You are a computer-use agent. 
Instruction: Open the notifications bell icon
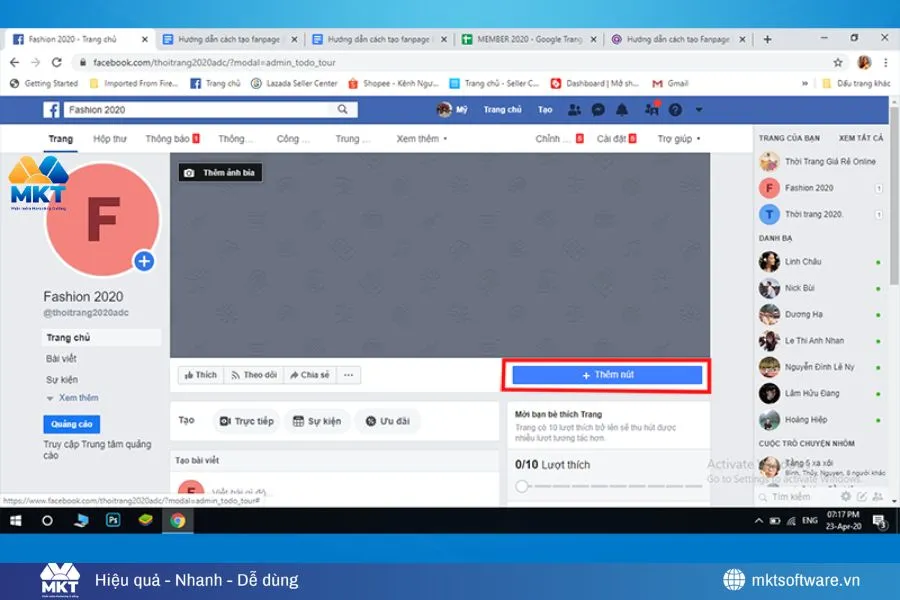[624, 108]
